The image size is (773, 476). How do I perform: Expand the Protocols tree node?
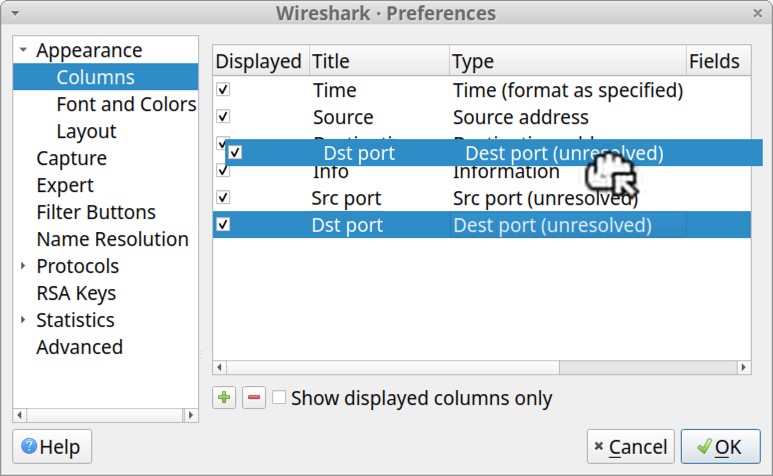pos(23,266)
